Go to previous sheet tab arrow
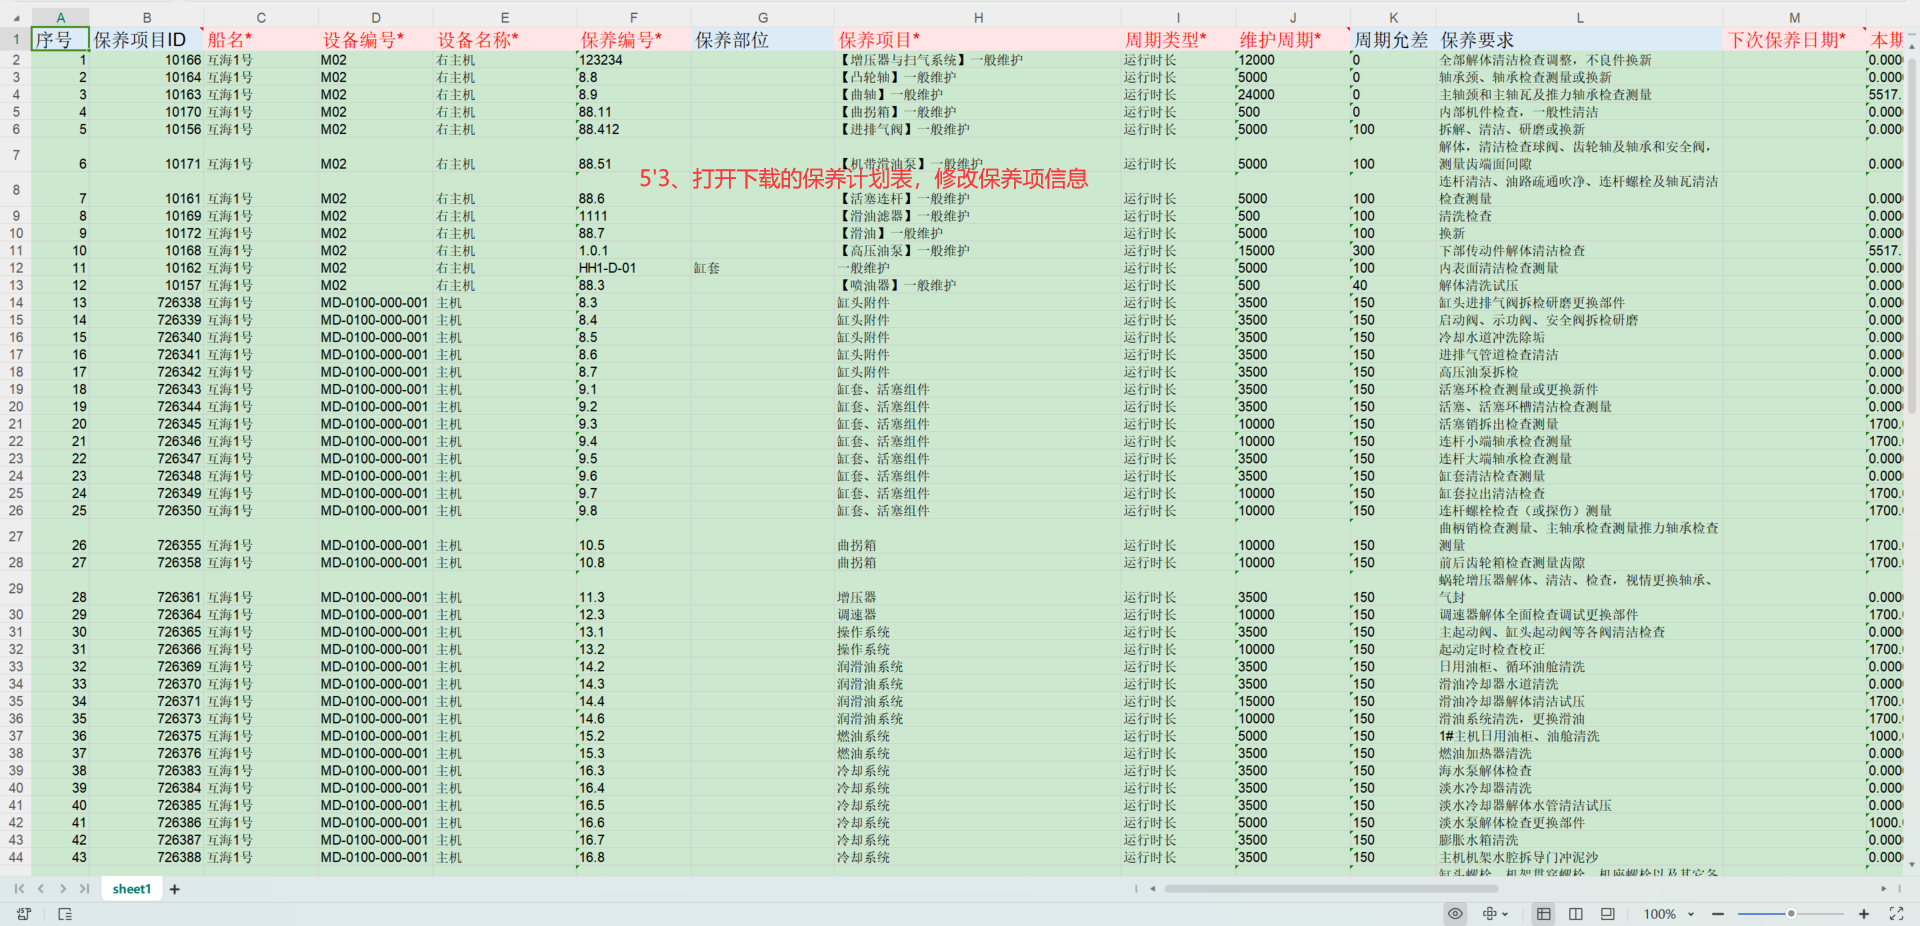Image resolution: width=1920 pixels, height=926 pixels. (x=41, y=888)
